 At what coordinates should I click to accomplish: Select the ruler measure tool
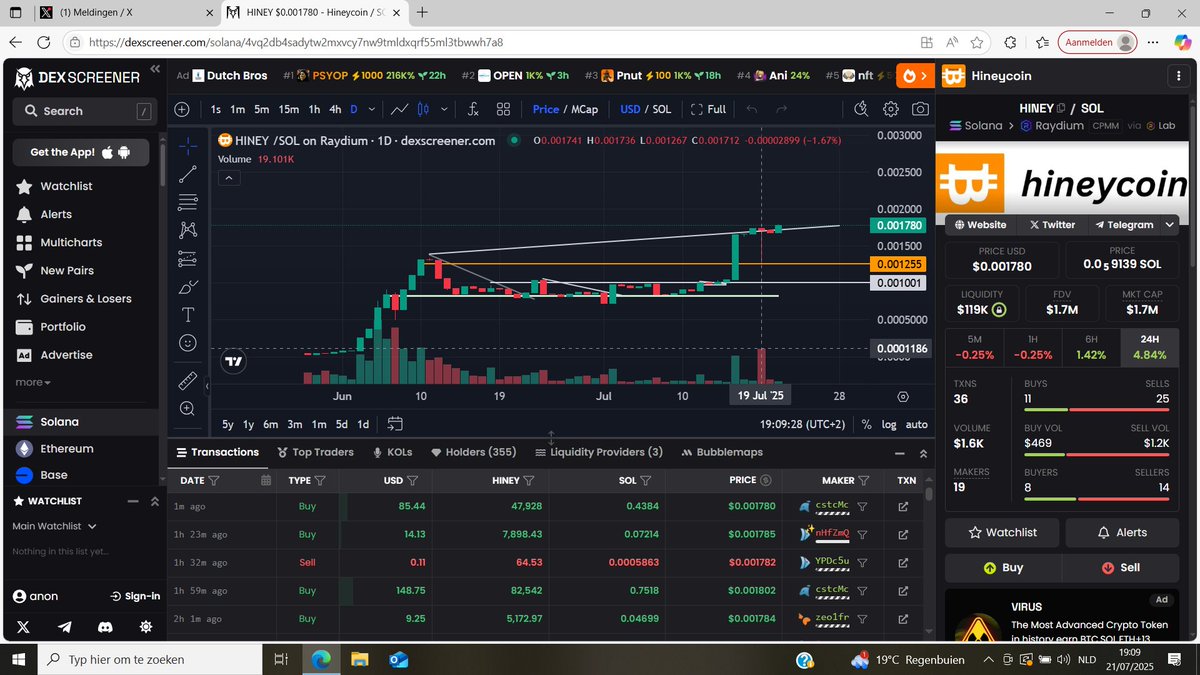coord(187,381)
